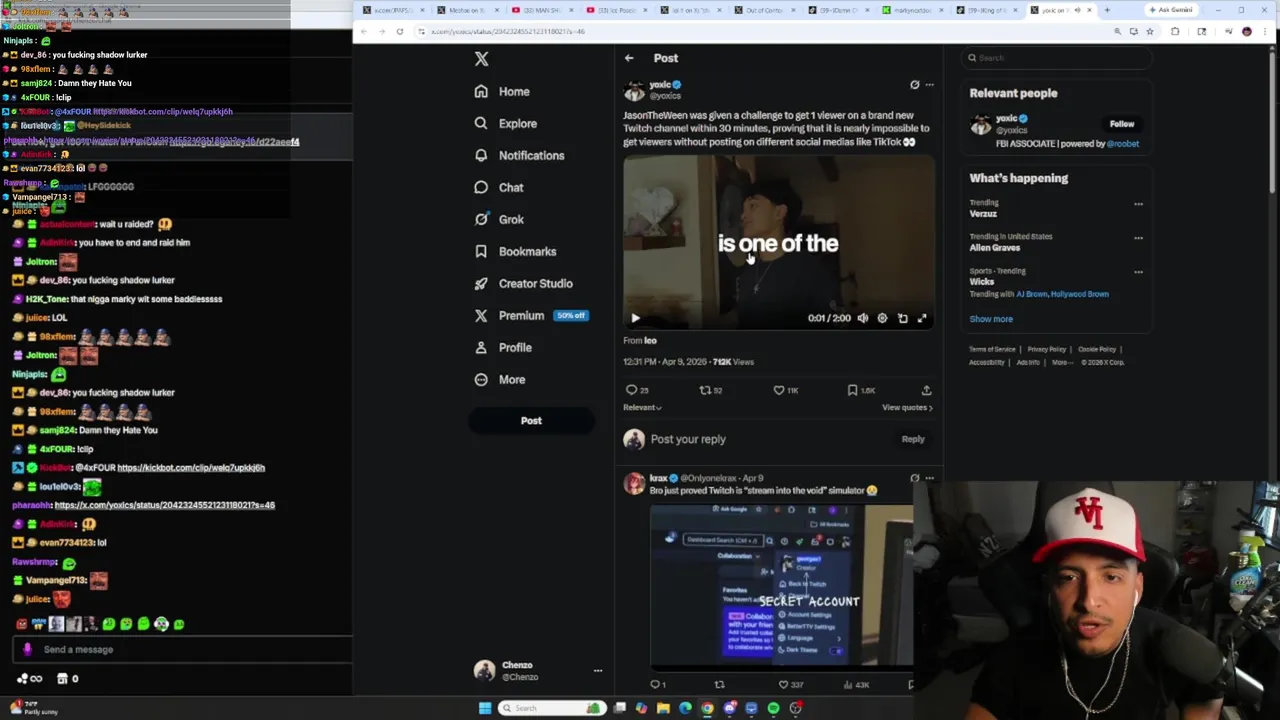
Task: Open Creator Studio in sidebar
Action: pyautogui.click(x=523, y=283)
